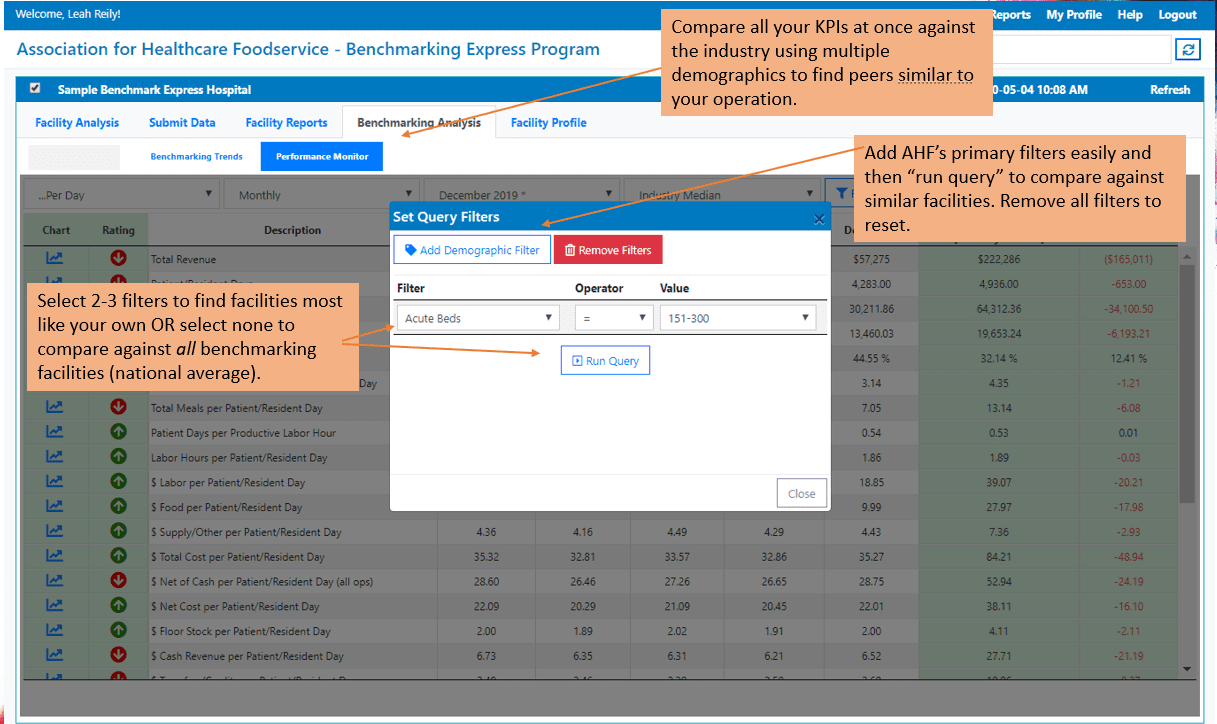The width and height of the screenshot is (1217, 724).
Task: Open chart for Total Revenue row
Action: pyautogui.click(x=55, y=259)
